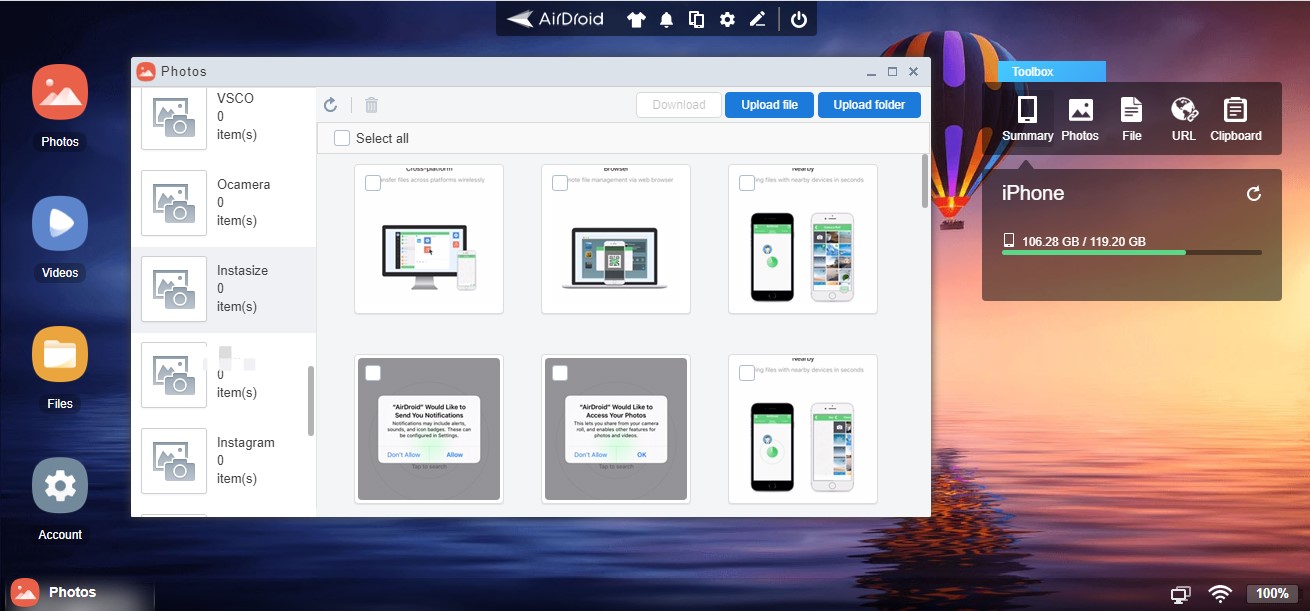Click the power sign-out icon
1310x611 pixels.
pyautogui.click(x=798, y=19)
